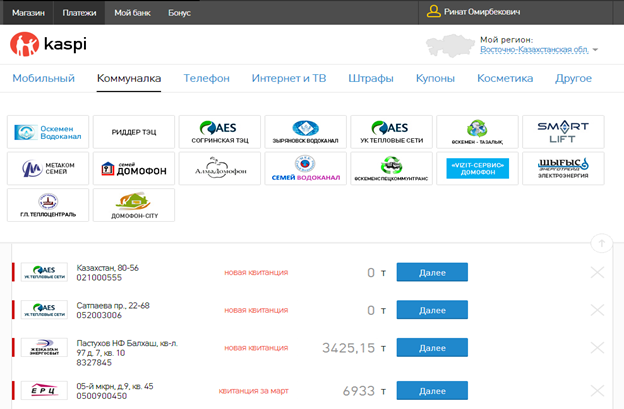The image size is (624, 409).
Task: Click user name Ринат Омирбекович
Action: click(482, 12)
